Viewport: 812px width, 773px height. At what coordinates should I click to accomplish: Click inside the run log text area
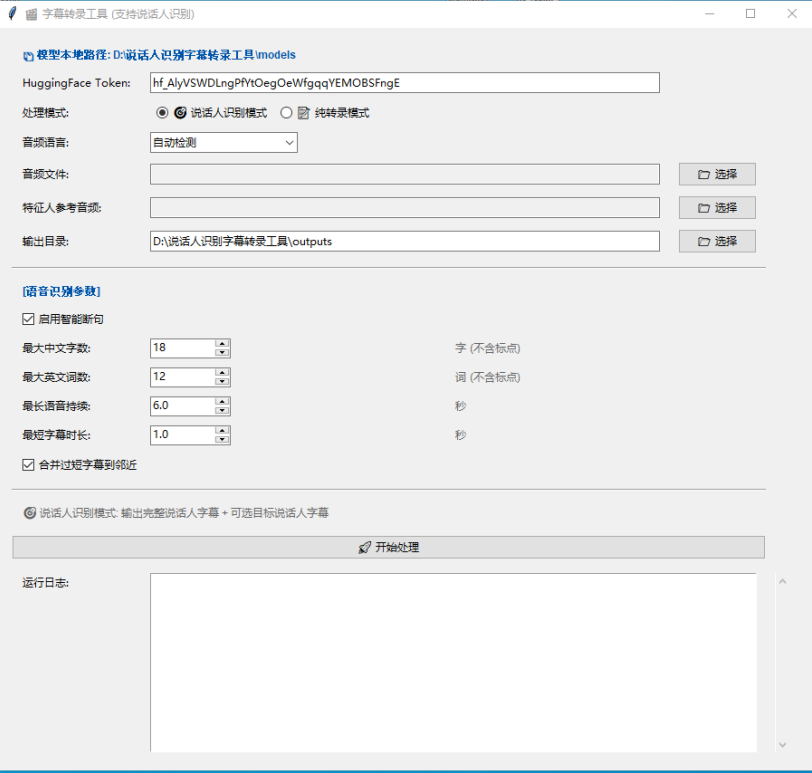452,660
